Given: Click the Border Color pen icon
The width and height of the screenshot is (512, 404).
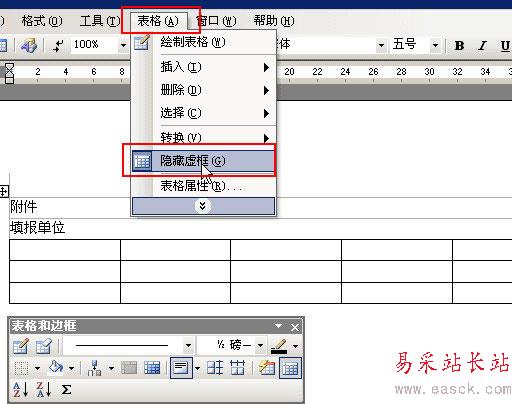Looking at the screenshot, I should pyautogui.click(x=279, y=346).
